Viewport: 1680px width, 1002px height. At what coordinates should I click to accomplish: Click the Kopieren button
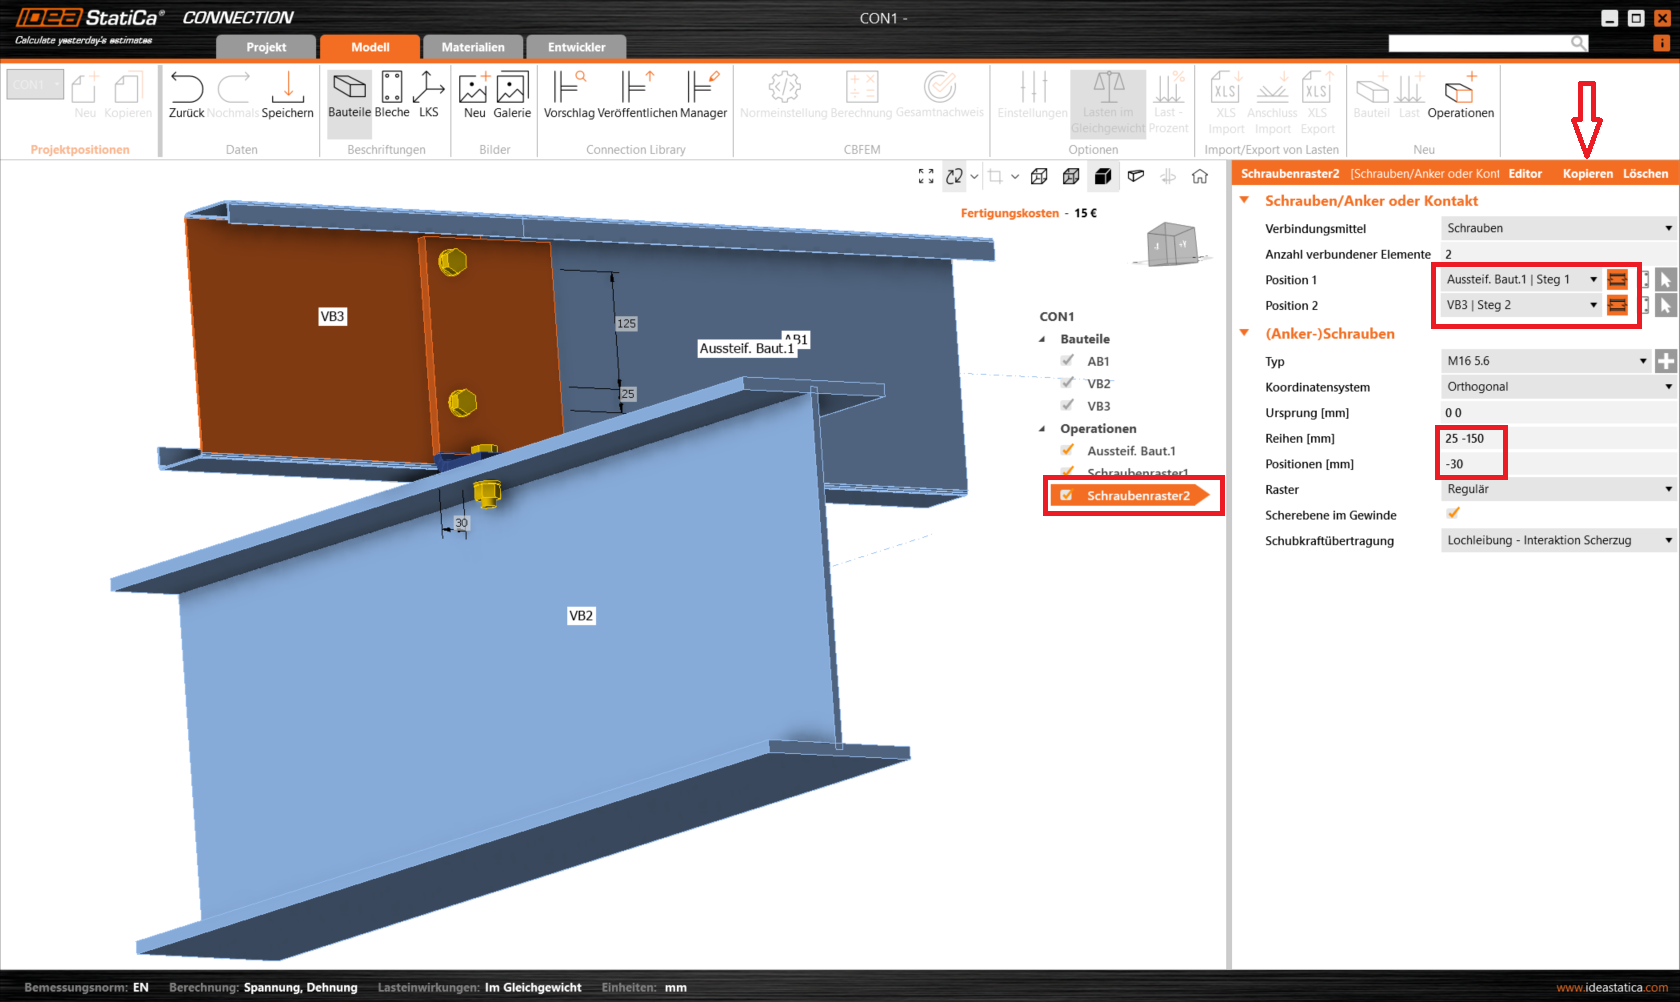1587,174
